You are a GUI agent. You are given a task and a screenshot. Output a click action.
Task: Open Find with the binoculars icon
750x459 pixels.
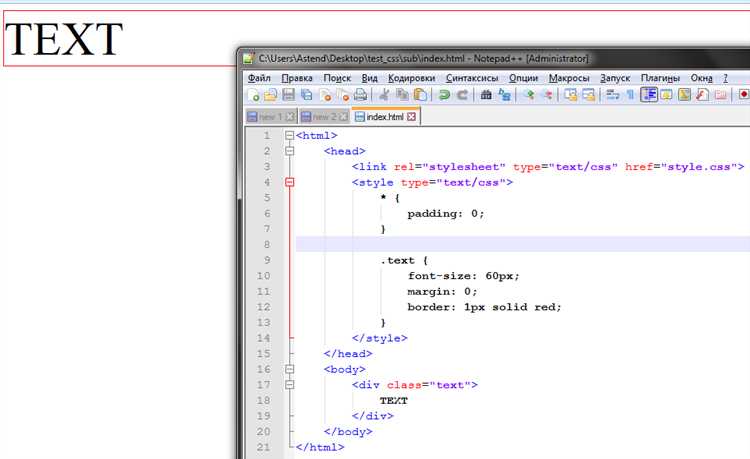[486, 95]
